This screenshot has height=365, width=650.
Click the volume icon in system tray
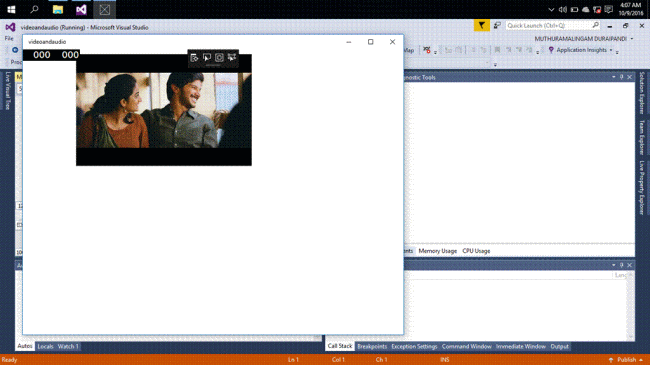coord(563,10)
